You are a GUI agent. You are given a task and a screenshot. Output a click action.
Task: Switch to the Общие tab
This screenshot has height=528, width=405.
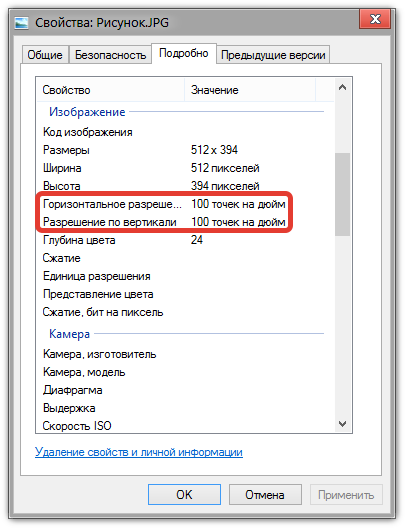click(45, 55)
